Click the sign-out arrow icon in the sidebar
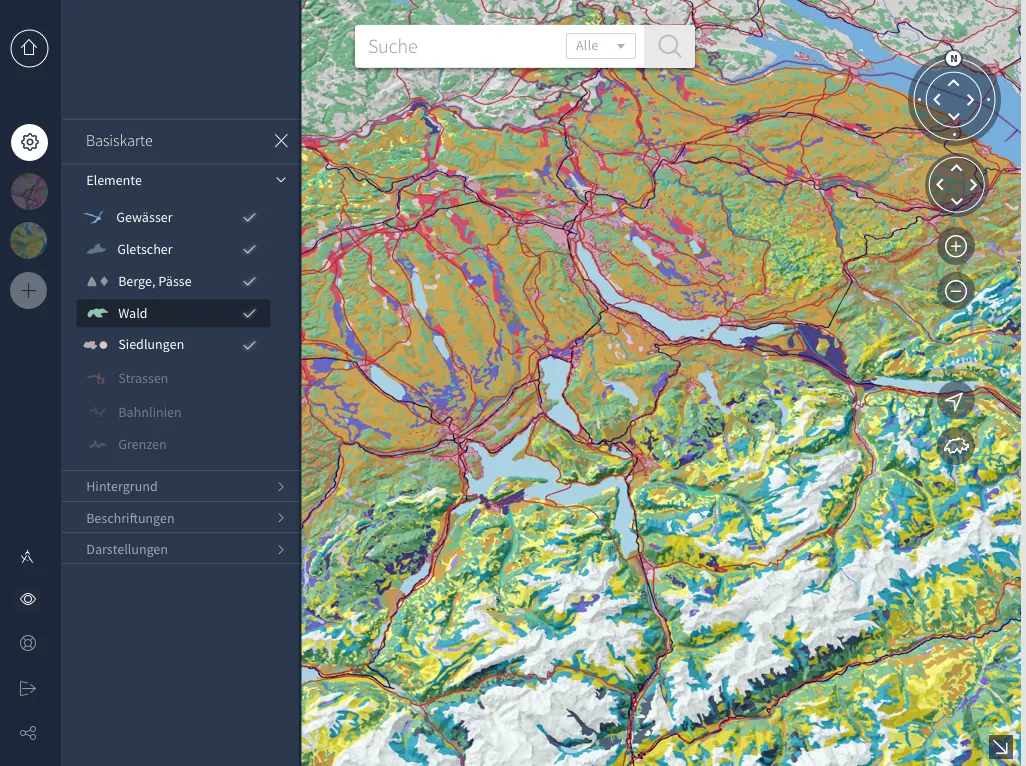This screenshot has width=1026, height=766. click(28, 688)
